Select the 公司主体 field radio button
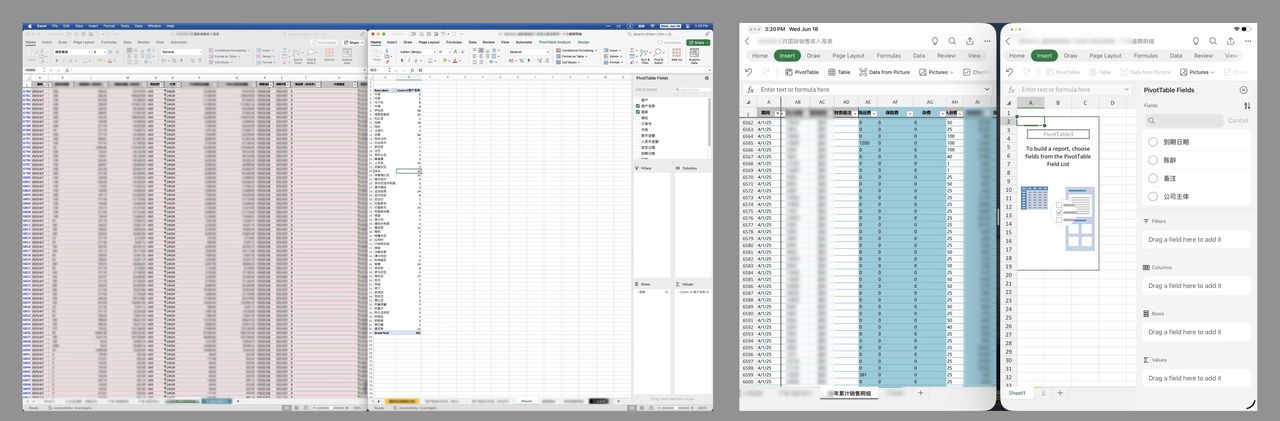The height and width of the screenshot is (421, 1280). click(x=1153, y=196)
